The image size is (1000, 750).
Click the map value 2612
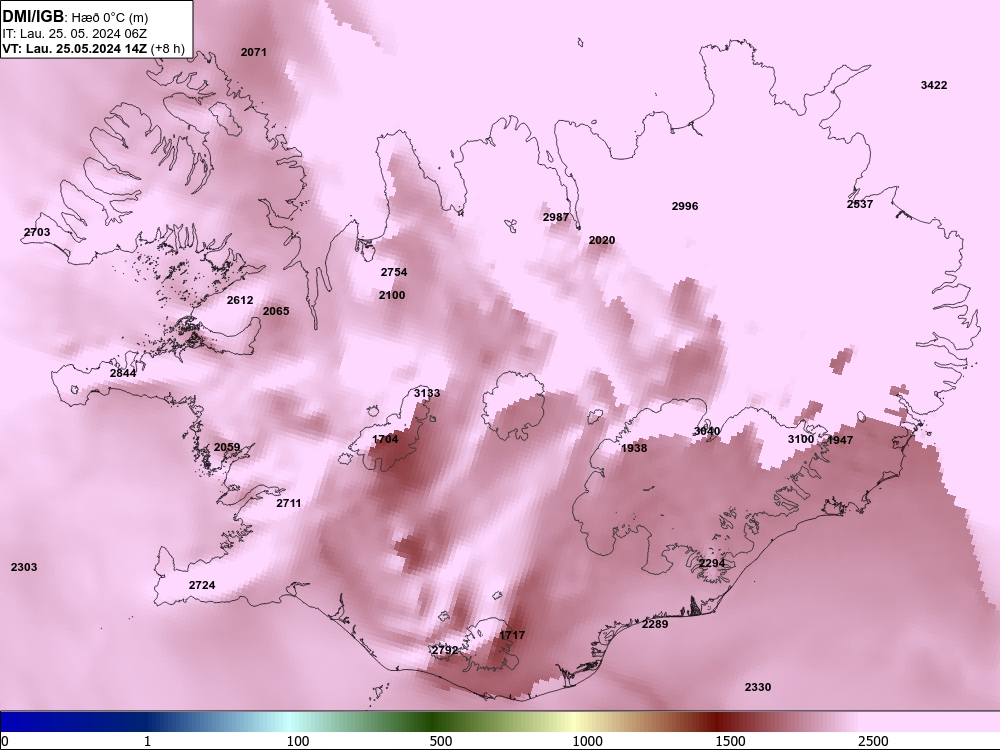tap(240, 300)
